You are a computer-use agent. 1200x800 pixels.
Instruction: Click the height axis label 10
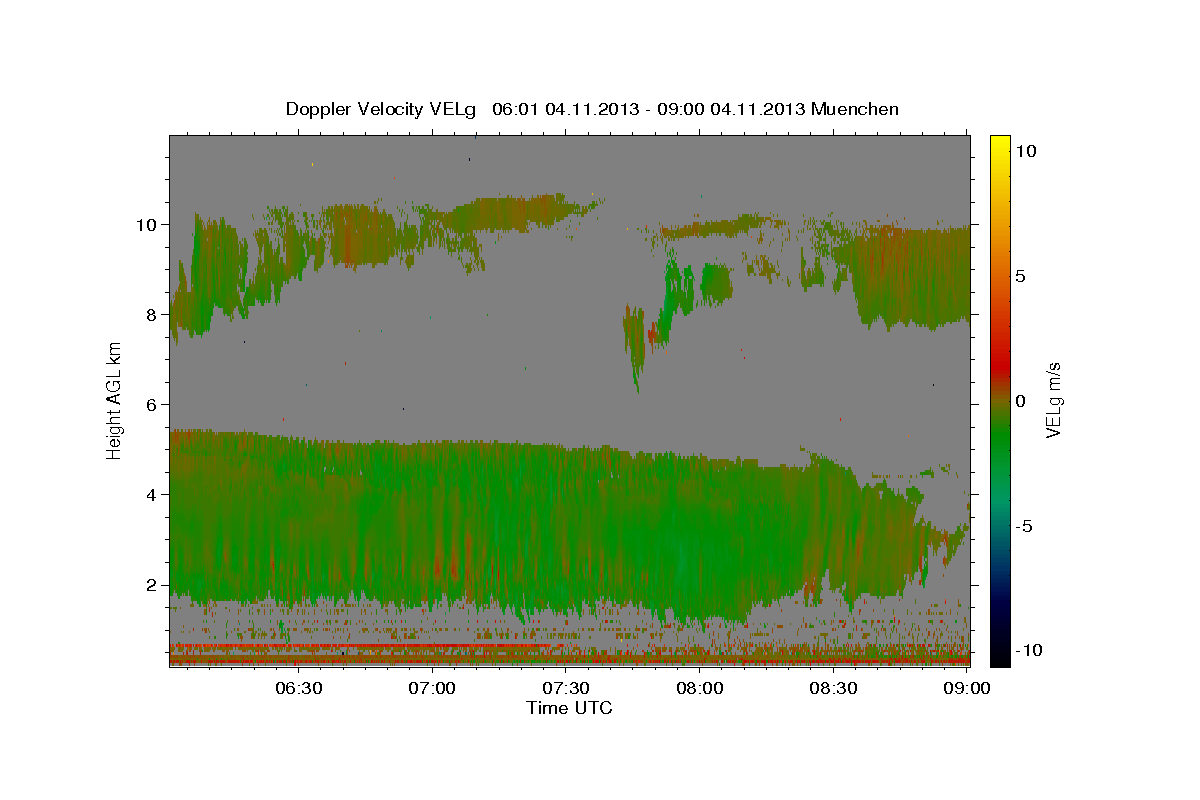[148, 224]
